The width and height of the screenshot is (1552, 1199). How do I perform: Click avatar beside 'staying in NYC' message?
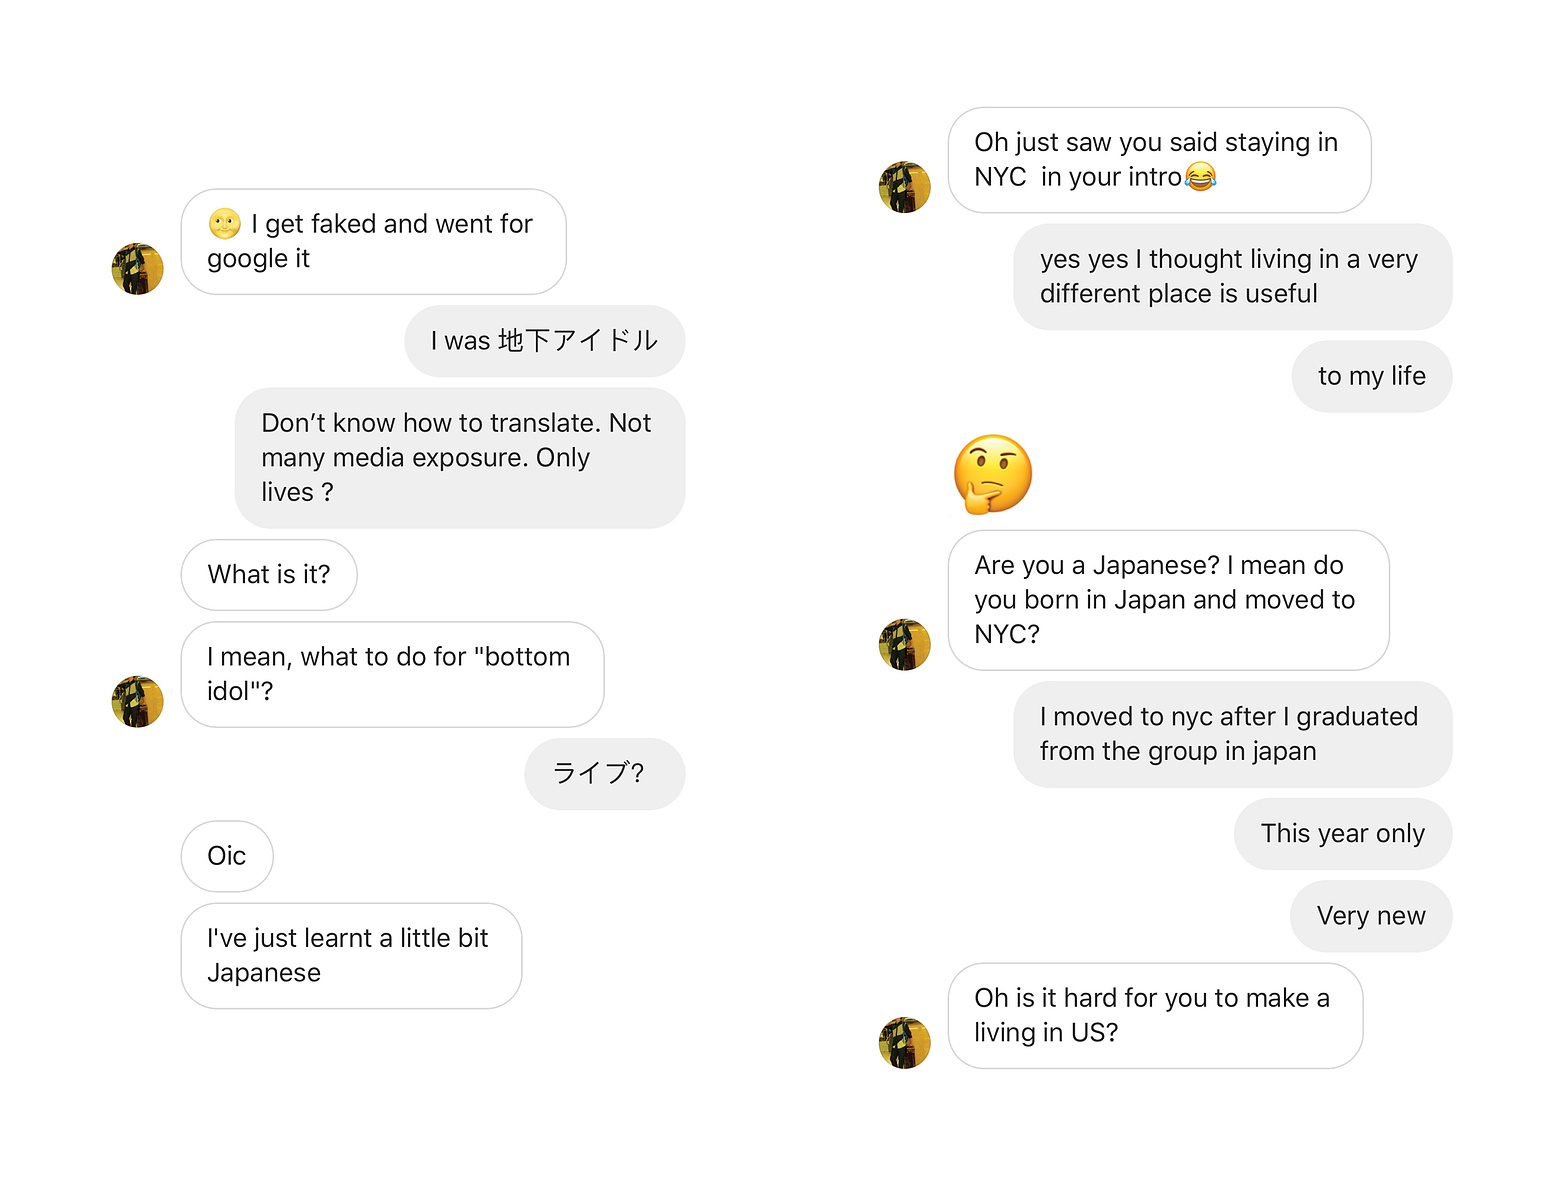905,187
